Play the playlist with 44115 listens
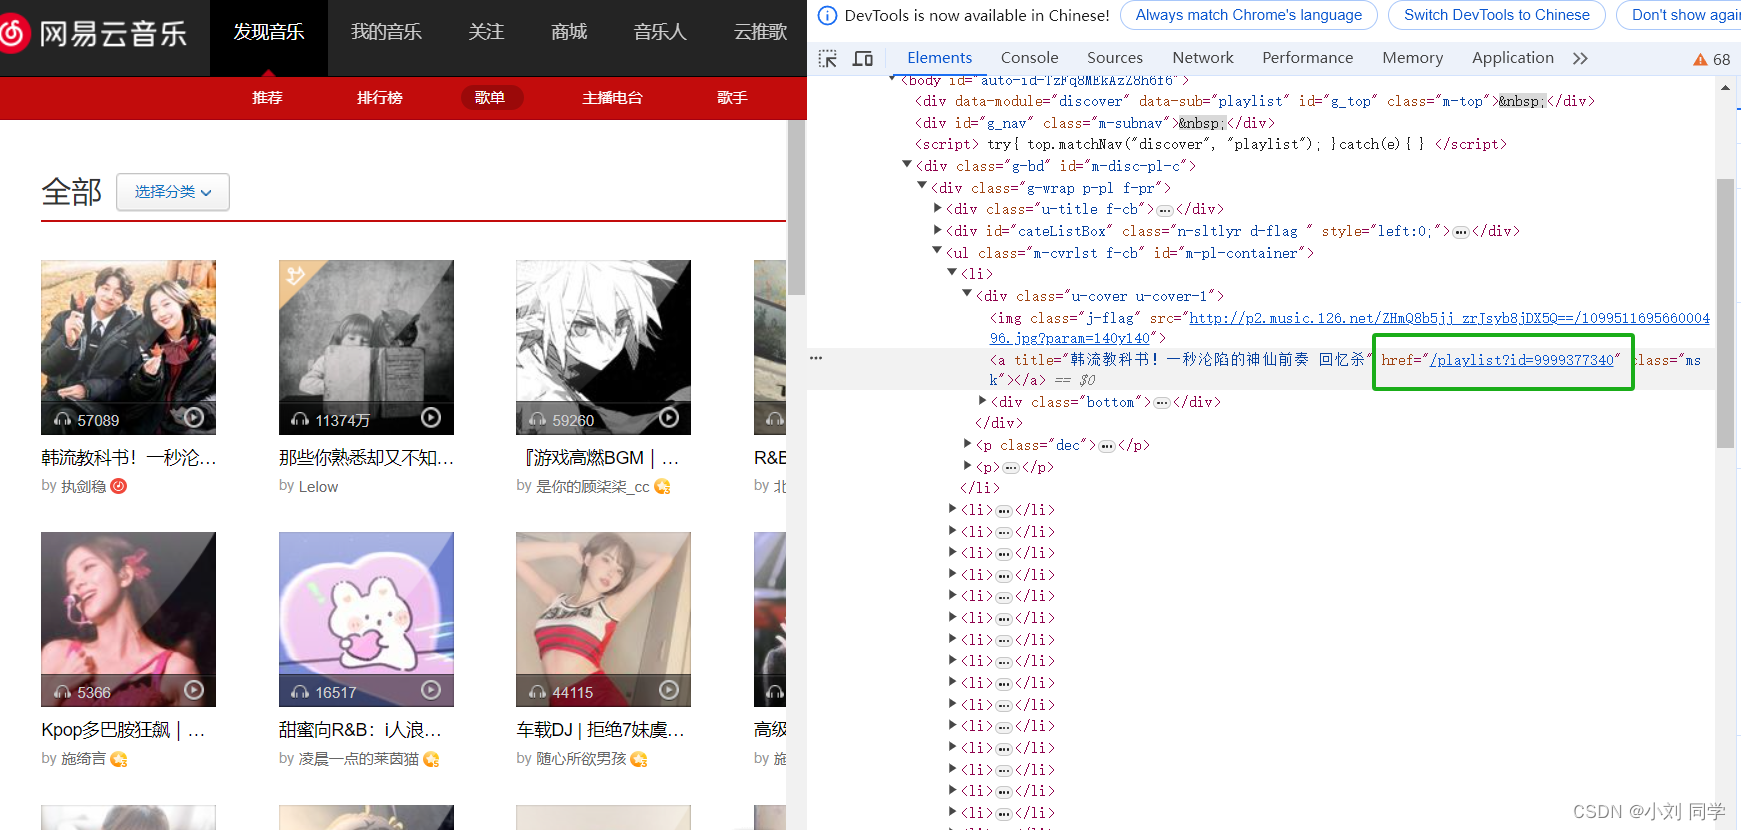The width and height of the screenshot is (1741, 830). click(669, 690)
